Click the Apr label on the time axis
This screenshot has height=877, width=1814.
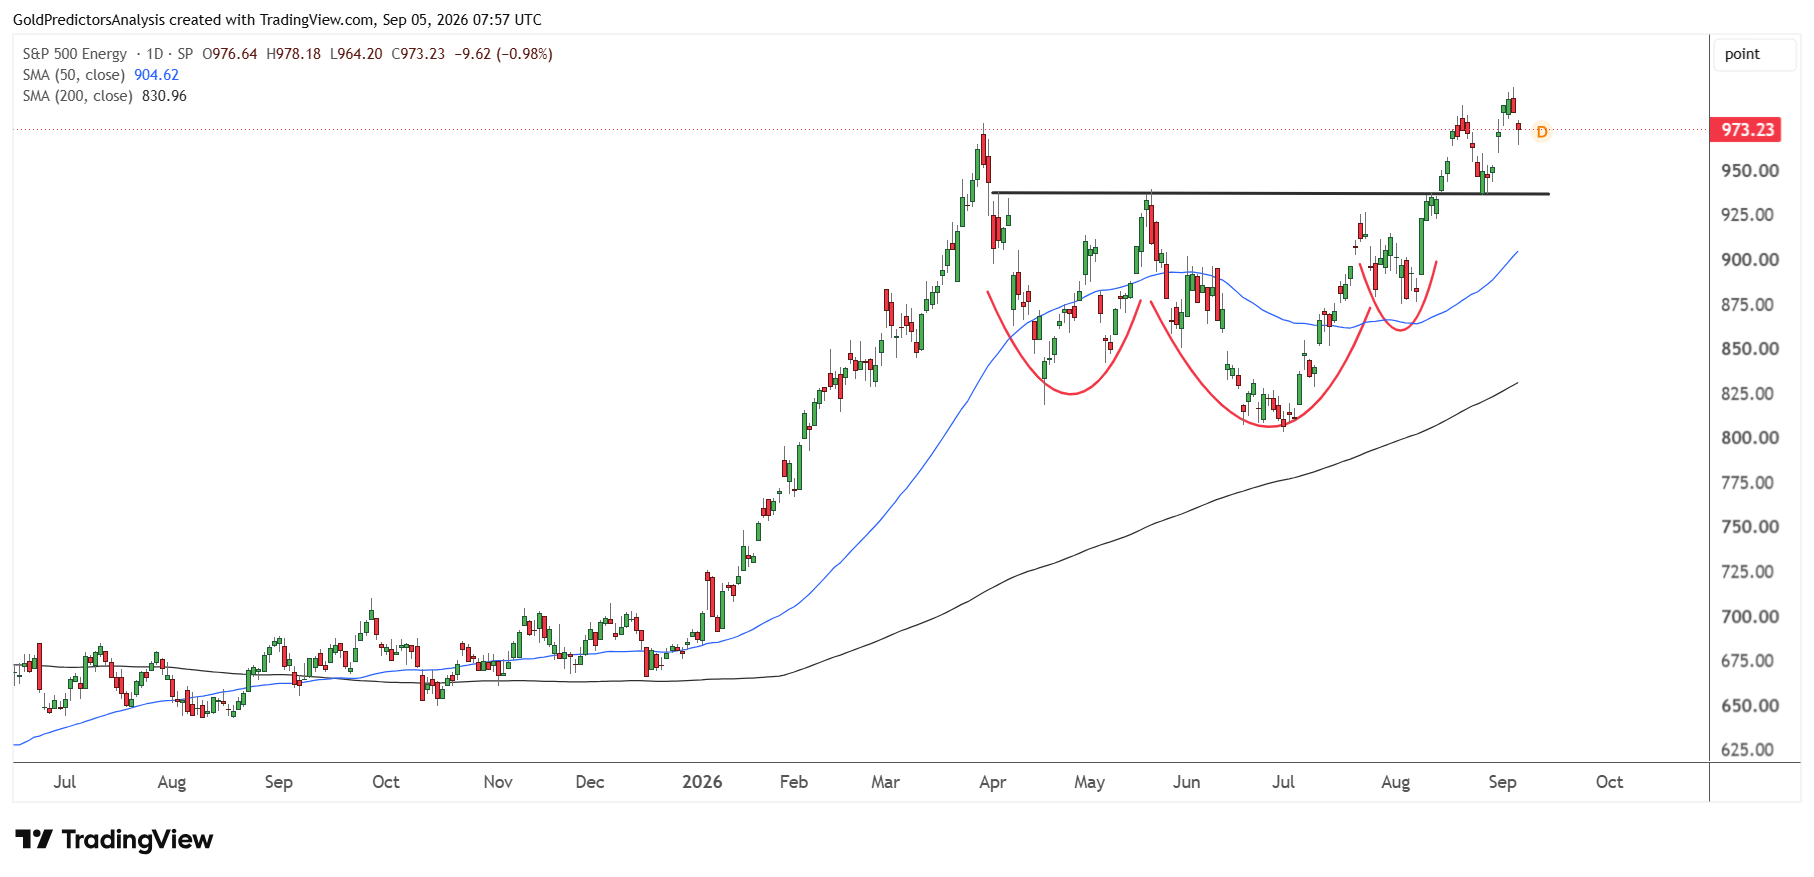(993, 782)
